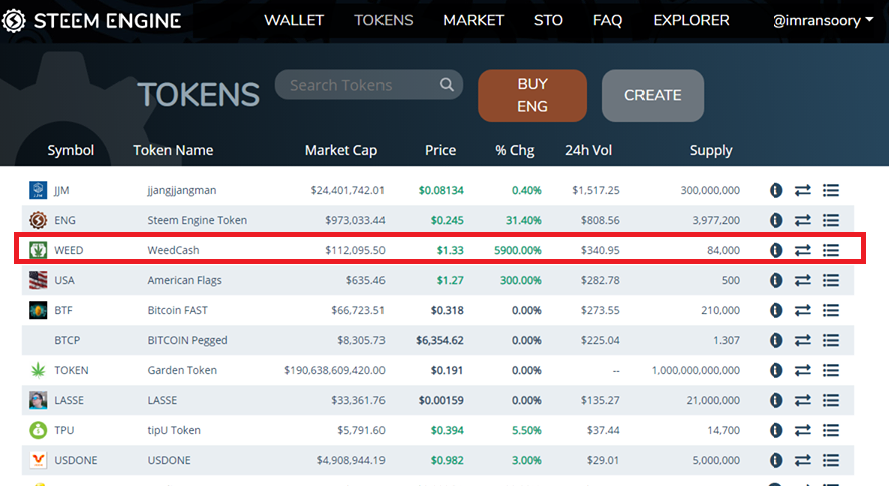Sort by 24h Vol column header
This screenshot has height=486, width=889.
589,150
